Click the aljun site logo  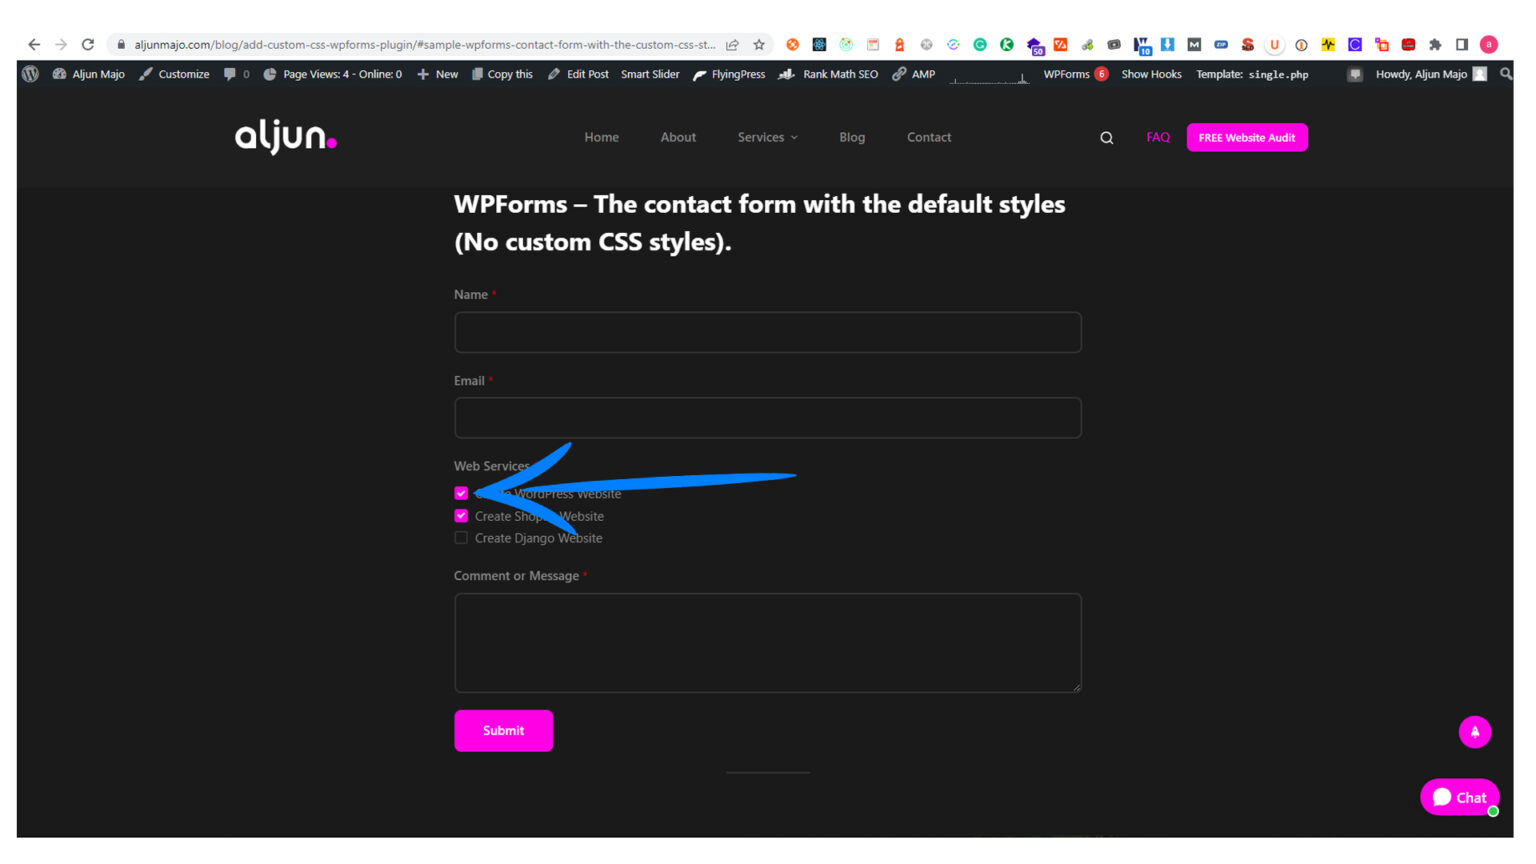click(x=285, y=137)
